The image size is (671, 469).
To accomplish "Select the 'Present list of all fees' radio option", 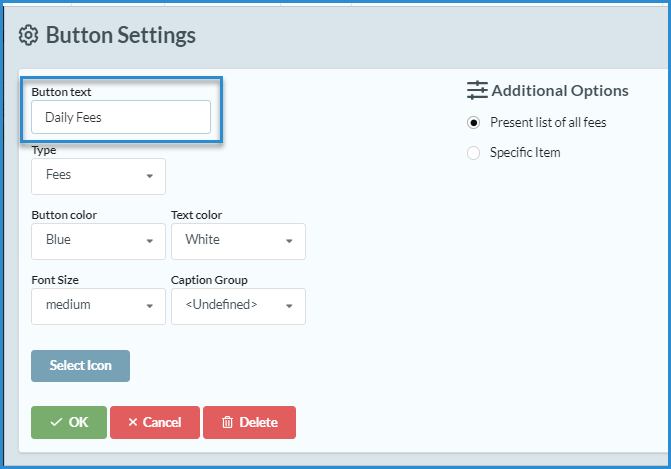I will tap(474, 123).
